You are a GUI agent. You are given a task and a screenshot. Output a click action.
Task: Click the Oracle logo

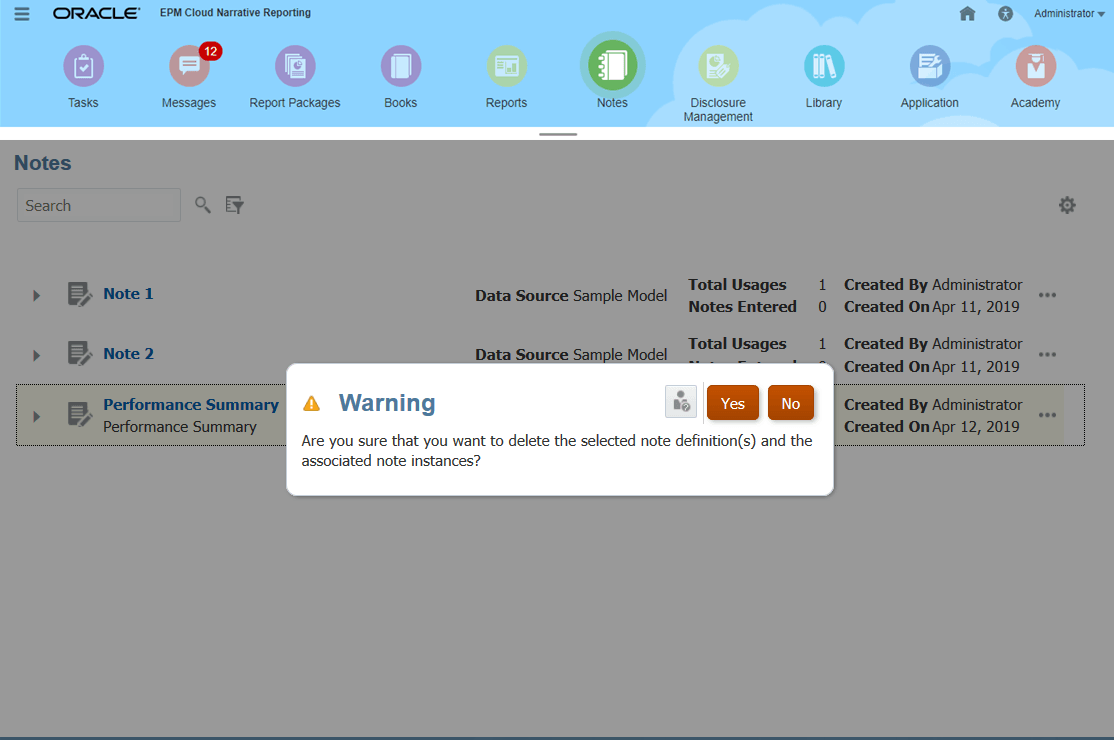[x=96, y=13]
